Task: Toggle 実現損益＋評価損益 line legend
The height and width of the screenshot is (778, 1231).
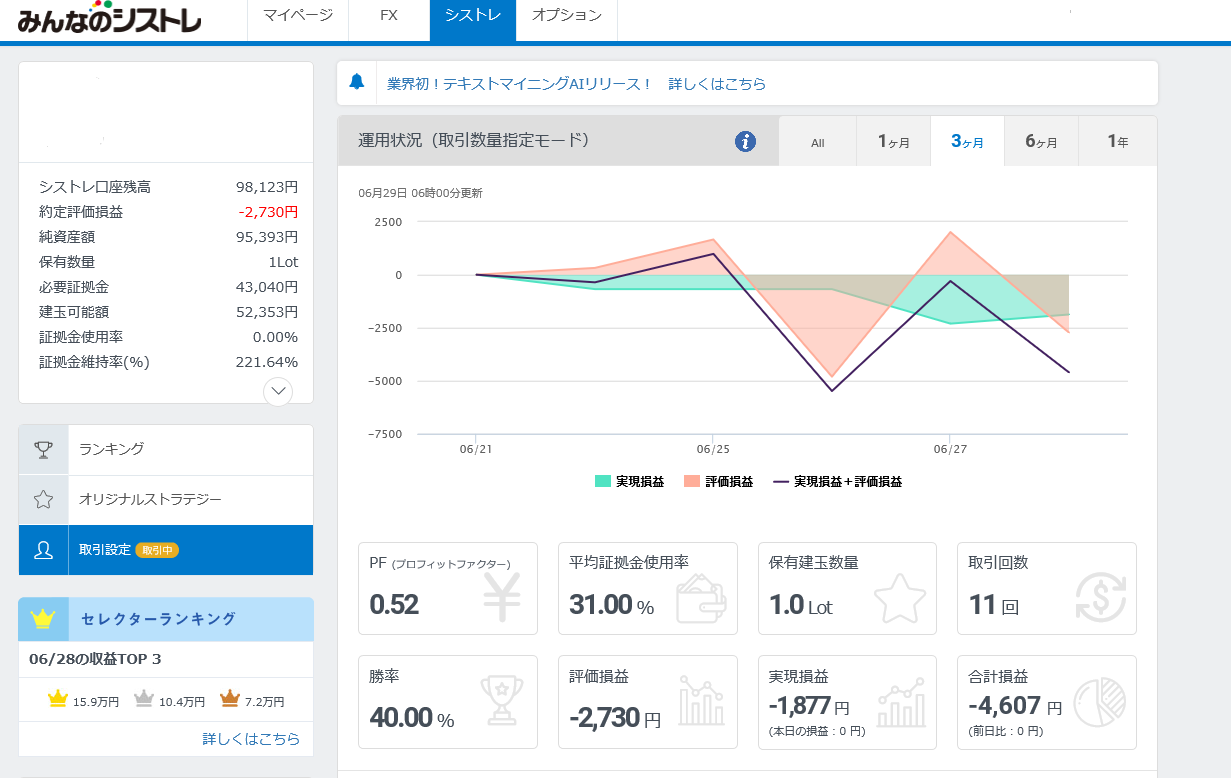Action: tap(838, 481)
